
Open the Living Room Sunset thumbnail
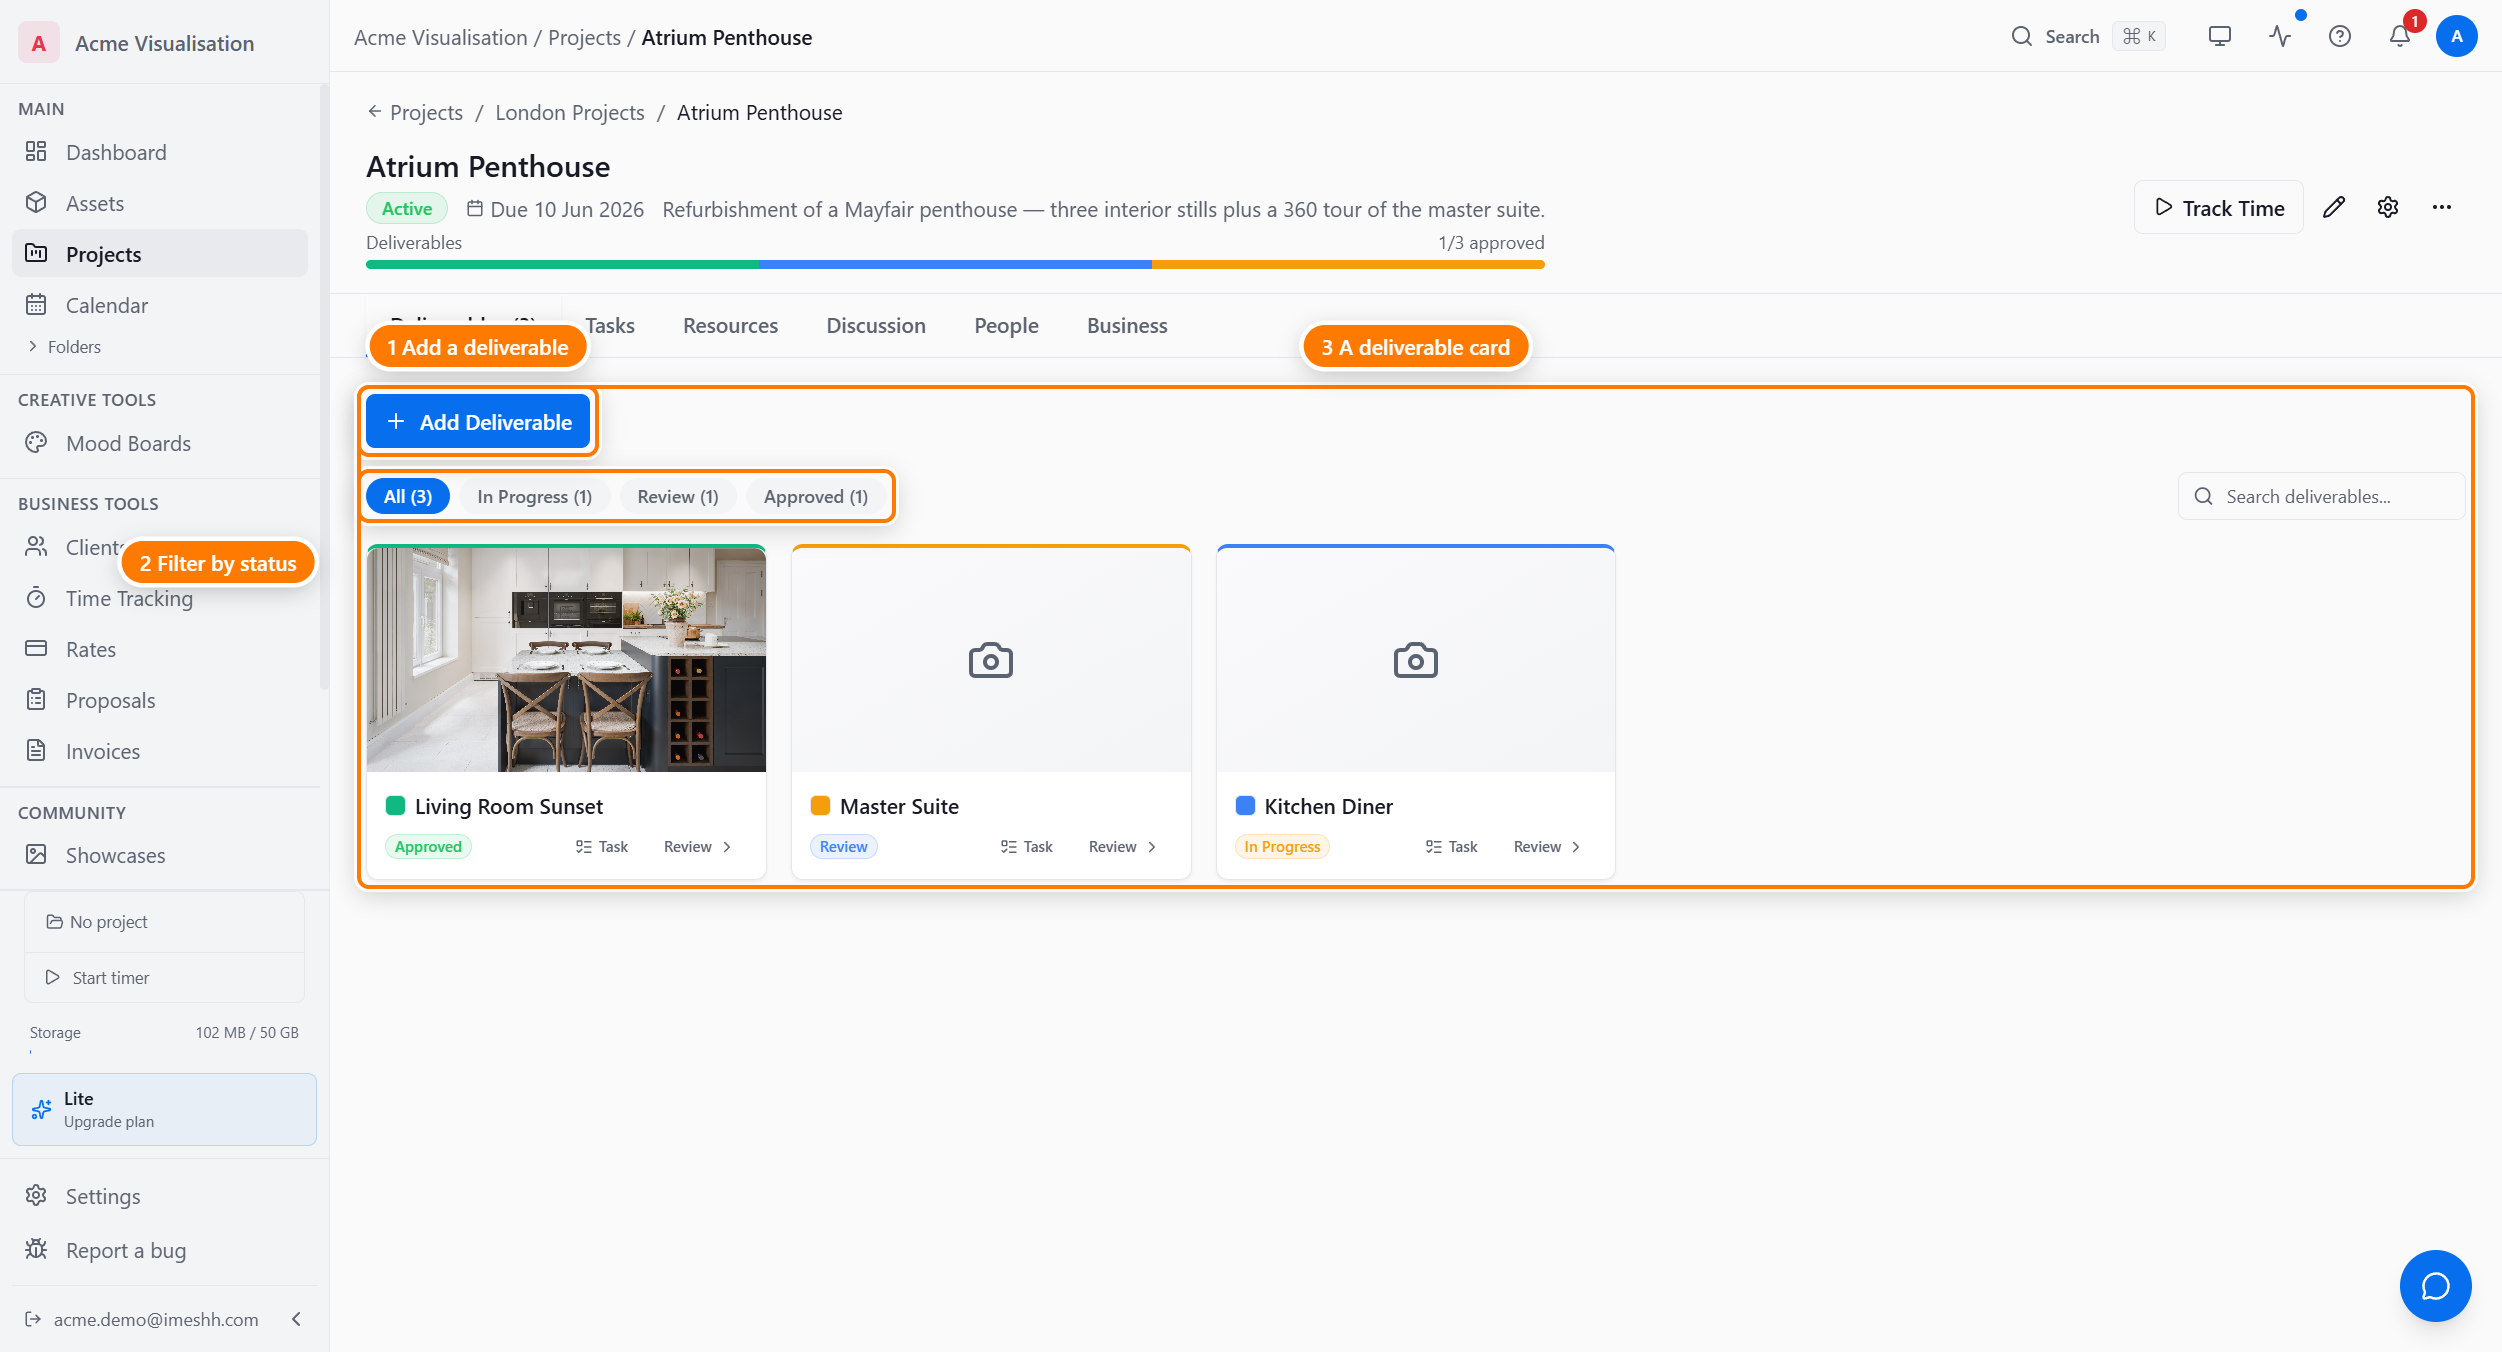tap(566, 659)
